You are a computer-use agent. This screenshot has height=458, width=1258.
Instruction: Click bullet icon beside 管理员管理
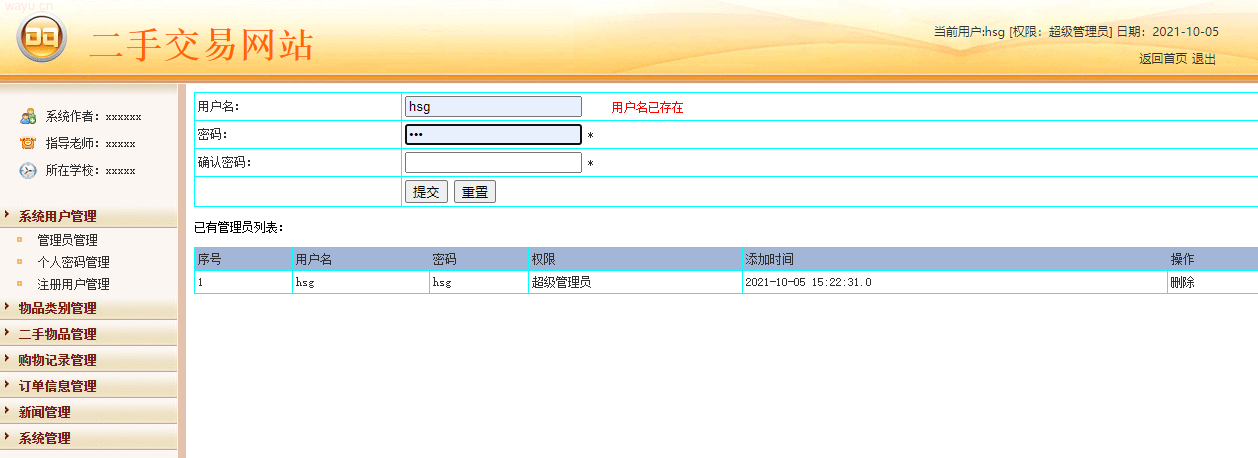(x=19, y=240)
